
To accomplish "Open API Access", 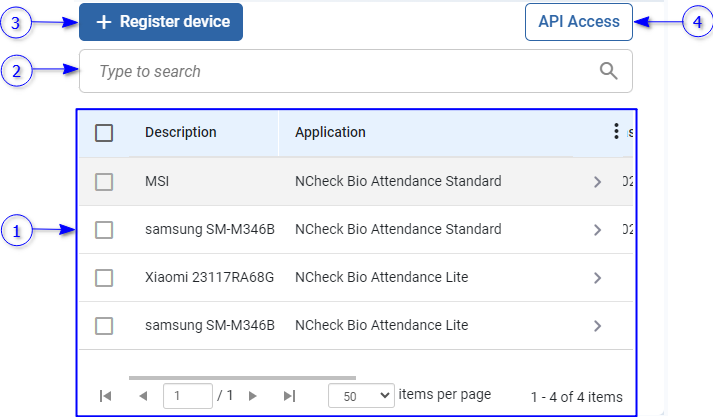I will pos(578,22).
